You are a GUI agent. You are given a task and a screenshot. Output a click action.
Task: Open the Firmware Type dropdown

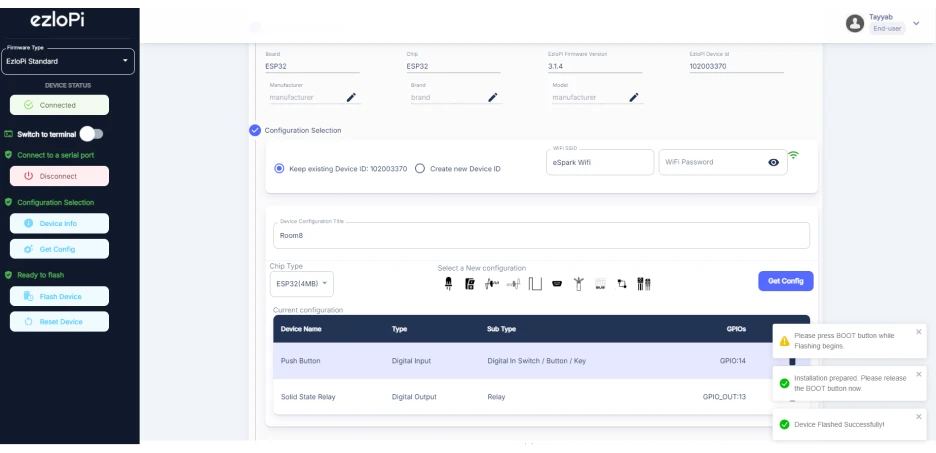[68, 61]
